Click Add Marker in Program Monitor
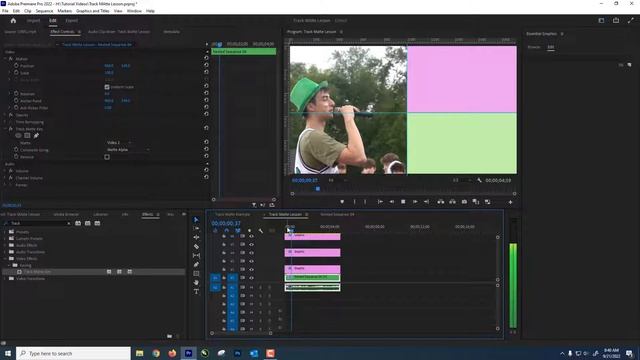 [342, 202]
